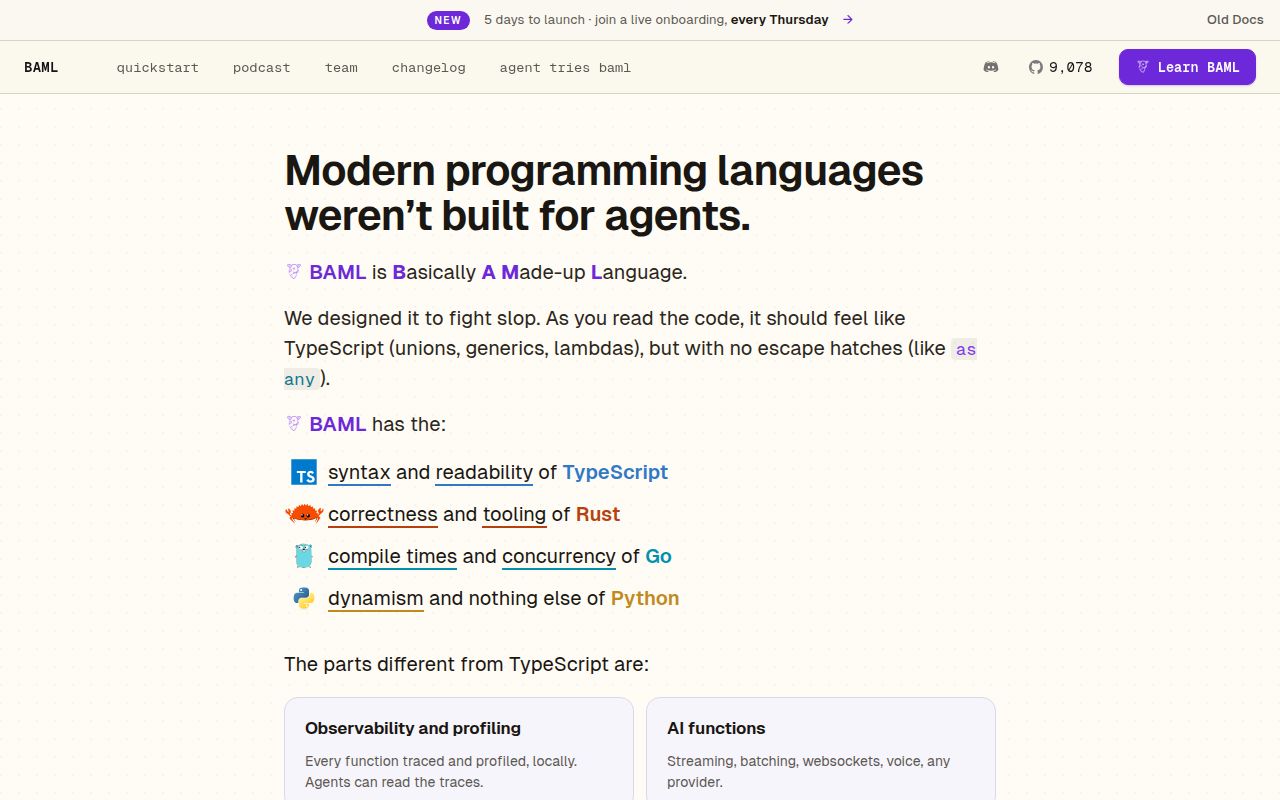Open the Old Docs link
This screenshot has width=1280, height=800.
click(x=1235, y=20)
